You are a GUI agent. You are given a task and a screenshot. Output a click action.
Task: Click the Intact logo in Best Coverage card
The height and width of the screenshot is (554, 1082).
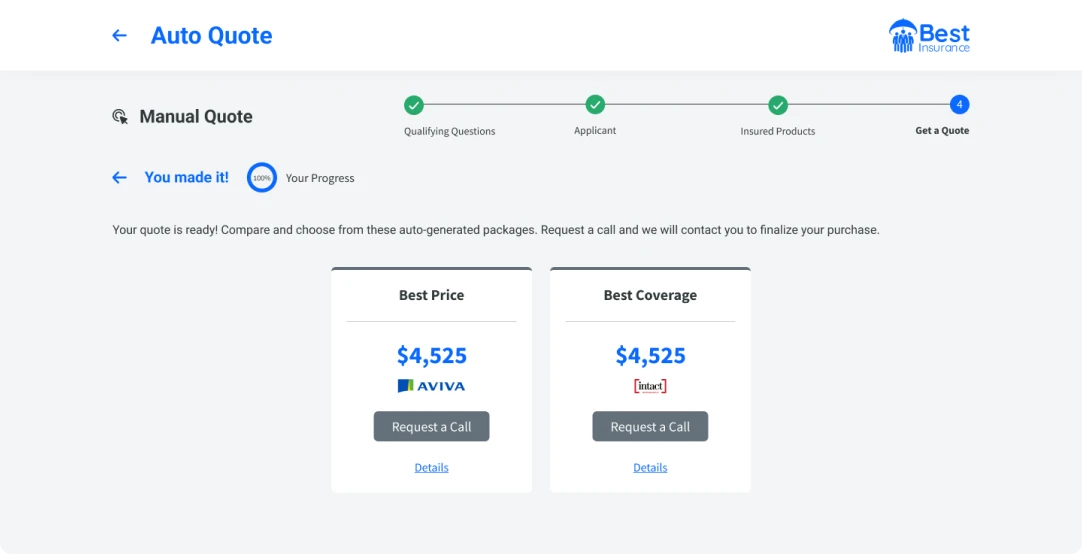coord(650,386)
